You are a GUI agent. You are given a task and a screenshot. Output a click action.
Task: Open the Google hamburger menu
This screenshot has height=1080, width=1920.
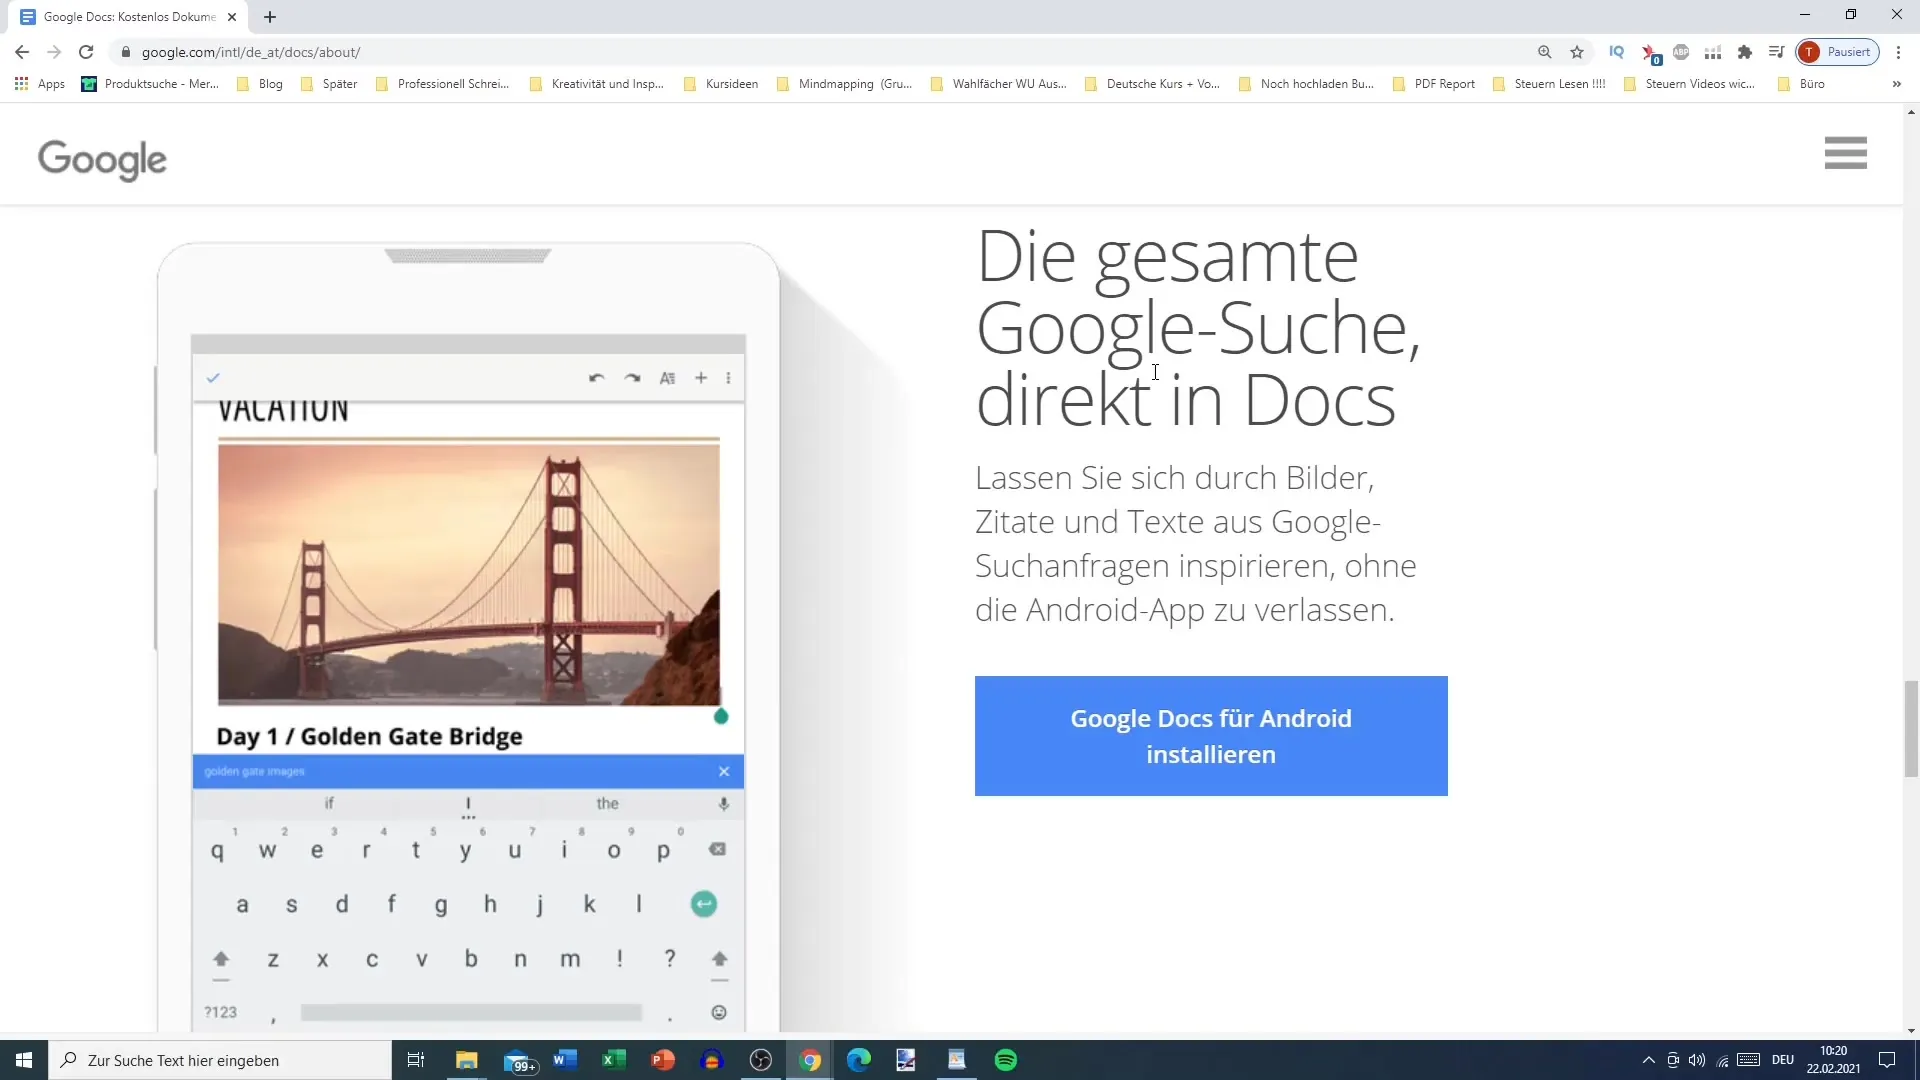click(1845, 153)
